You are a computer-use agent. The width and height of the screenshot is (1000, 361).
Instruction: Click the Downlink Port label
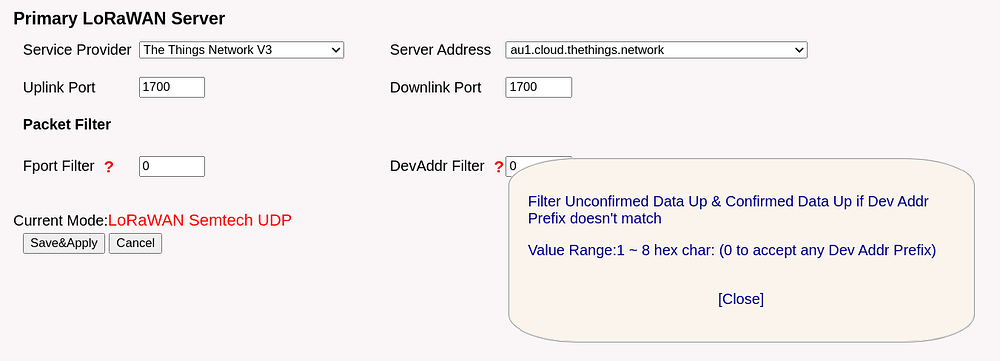(x=436, y=87)
